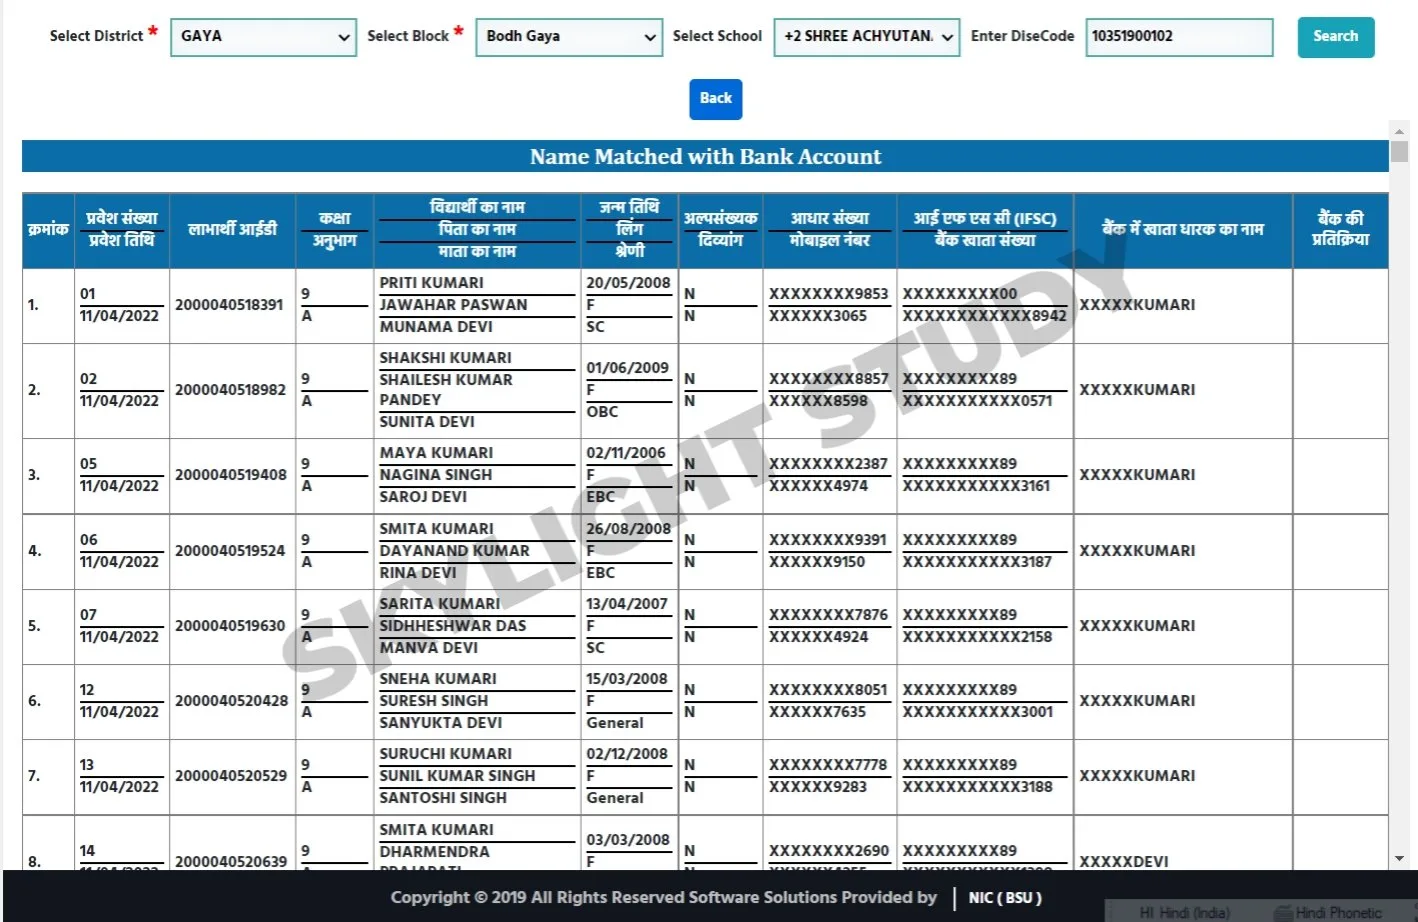Click student name PRITI KUMARI
Viewport: 1418px width, 922px height.
(x=431, y=283)
